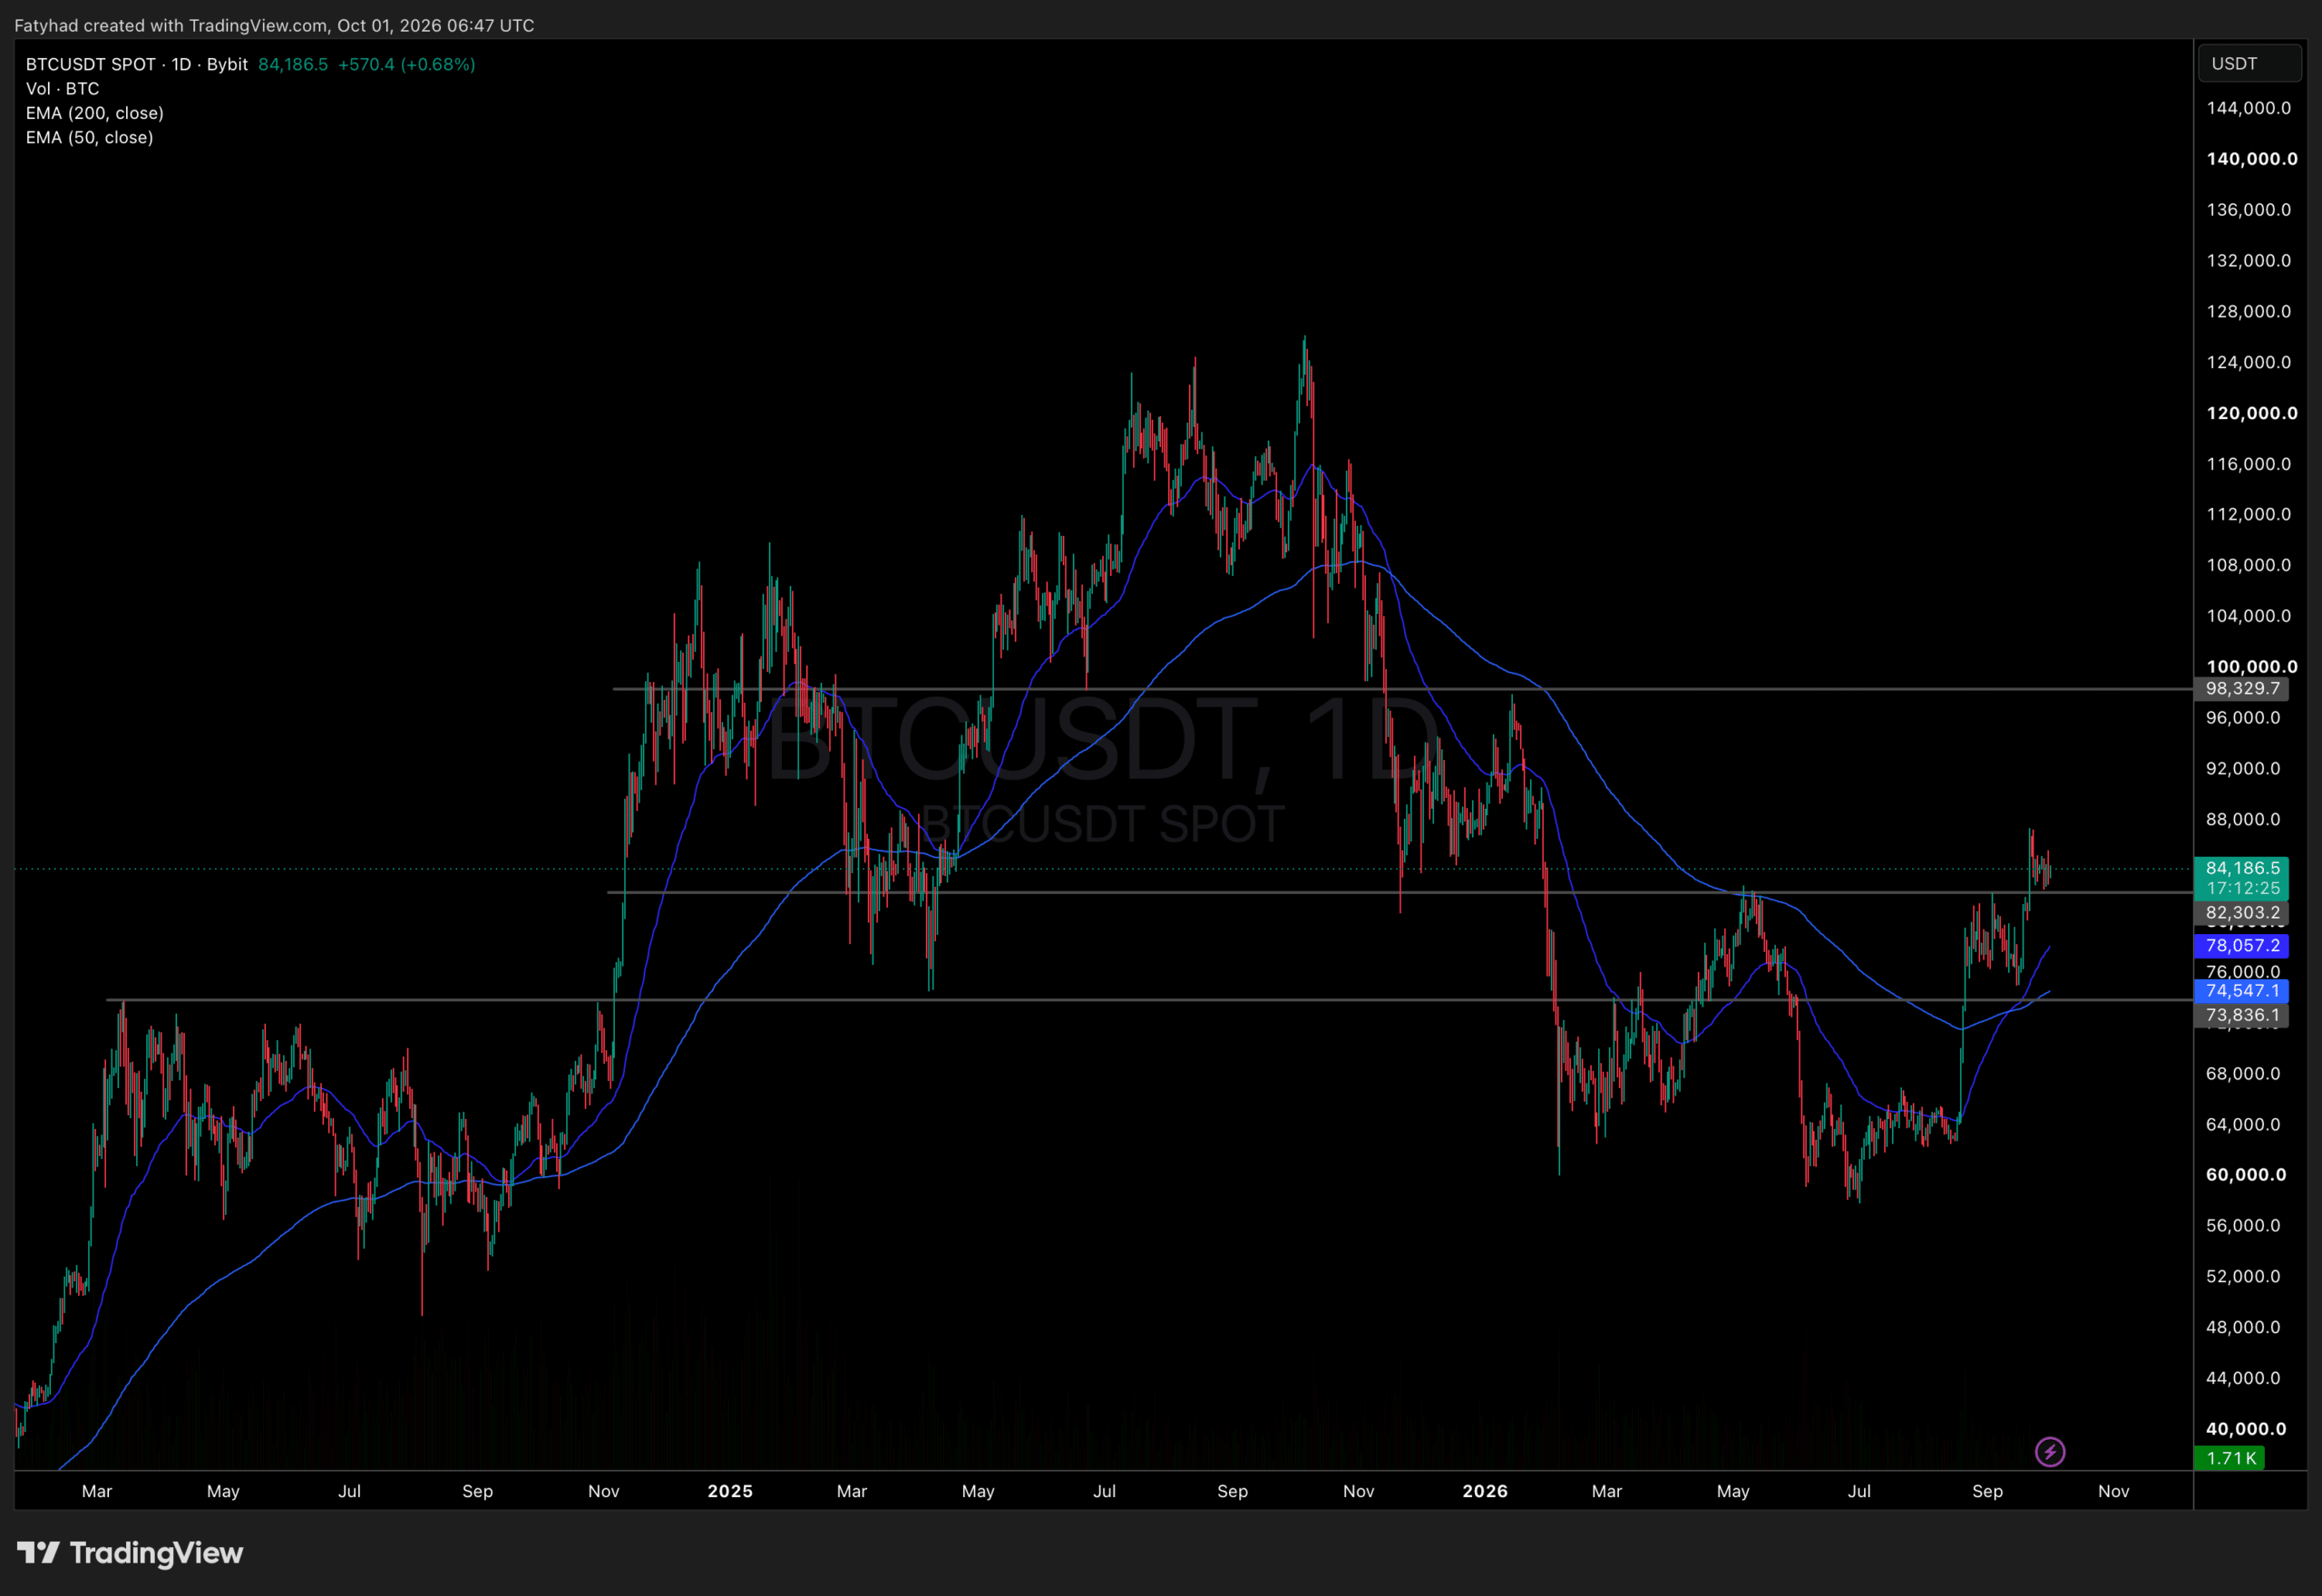This screenshot has height=1596, width=2322.
Task: Open the USDT currency selector
Action: (2250, 63)
